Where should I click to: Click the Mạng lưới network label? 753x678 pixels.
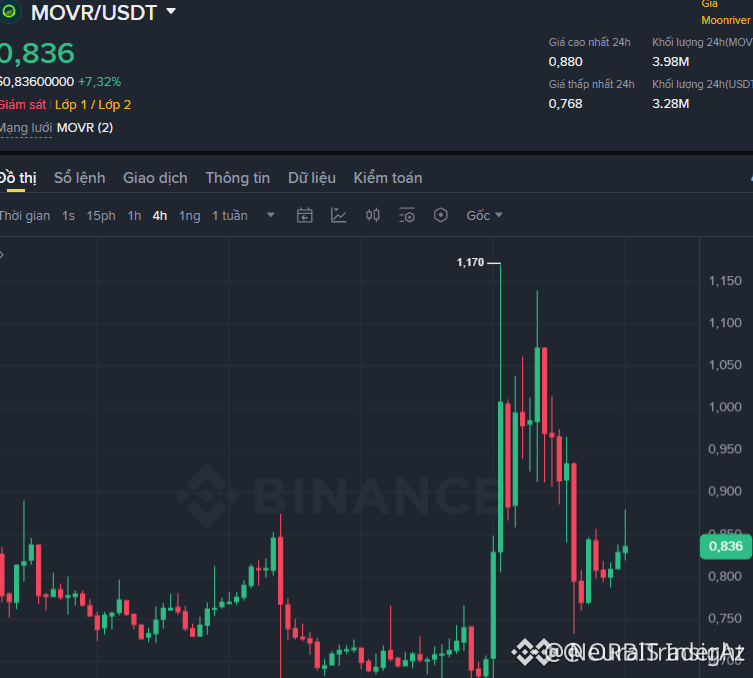26,128
